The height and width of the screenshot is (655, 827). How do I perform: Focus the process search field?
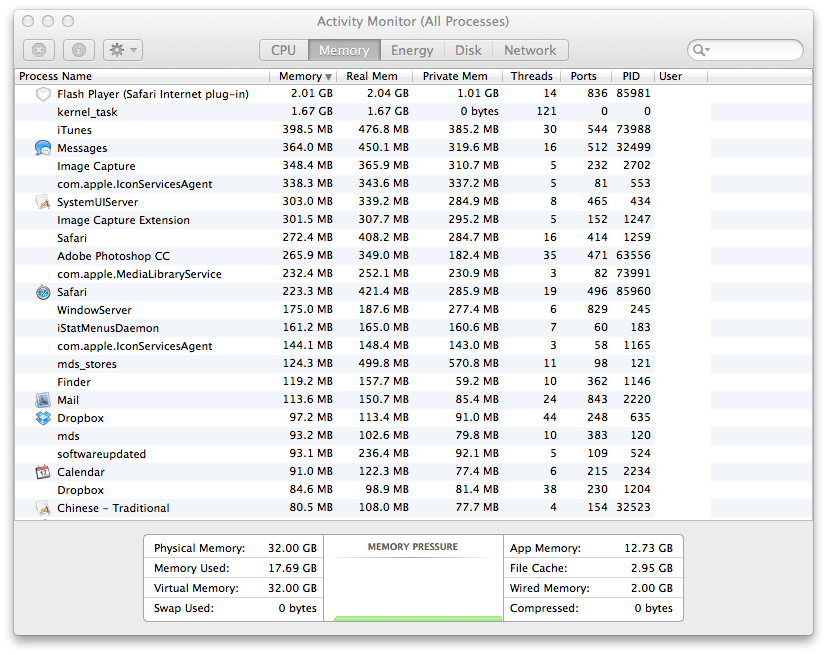pos(745,50)
